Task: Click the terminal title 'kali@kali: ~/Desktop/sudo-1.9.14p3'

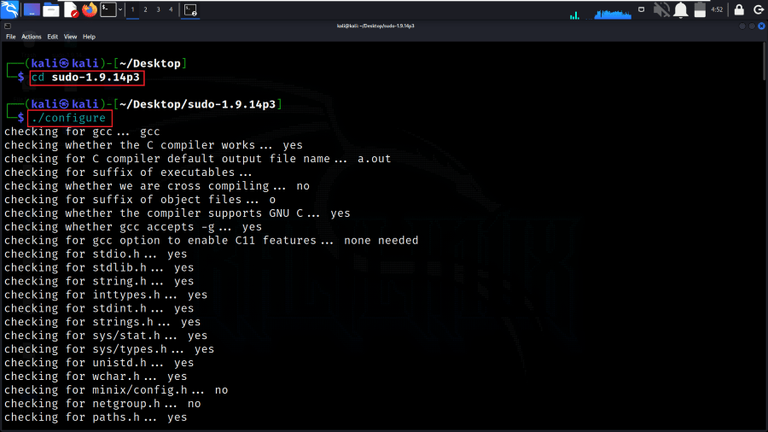Action: tap(376, 26)
